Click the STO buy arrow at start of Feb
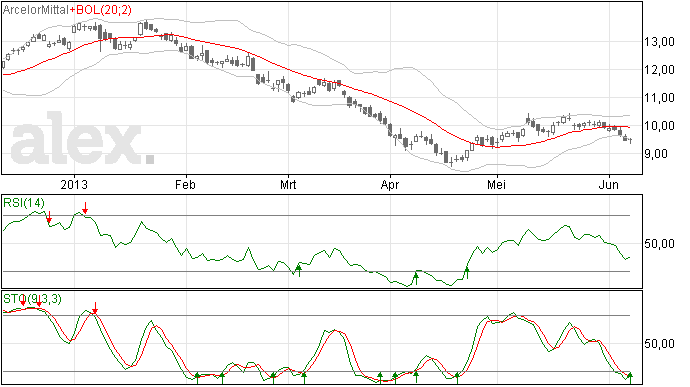This screenshot has height=387, width=690. [197, 378]
